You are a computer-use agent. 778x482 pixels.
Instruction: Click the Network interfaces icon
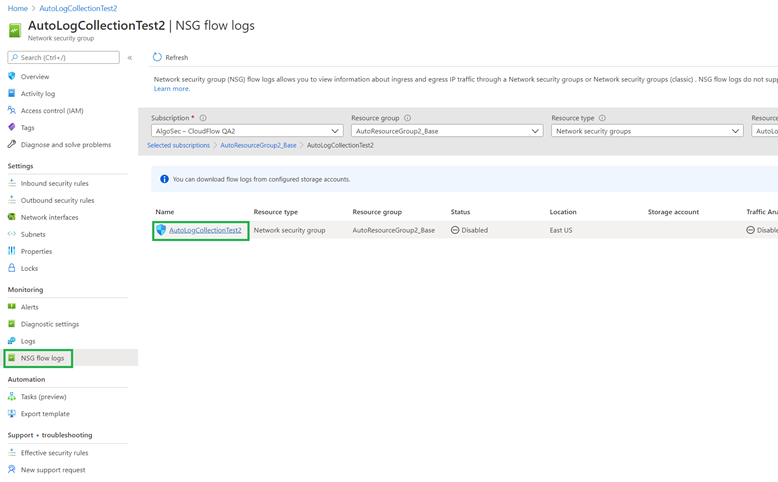(12, 217)
